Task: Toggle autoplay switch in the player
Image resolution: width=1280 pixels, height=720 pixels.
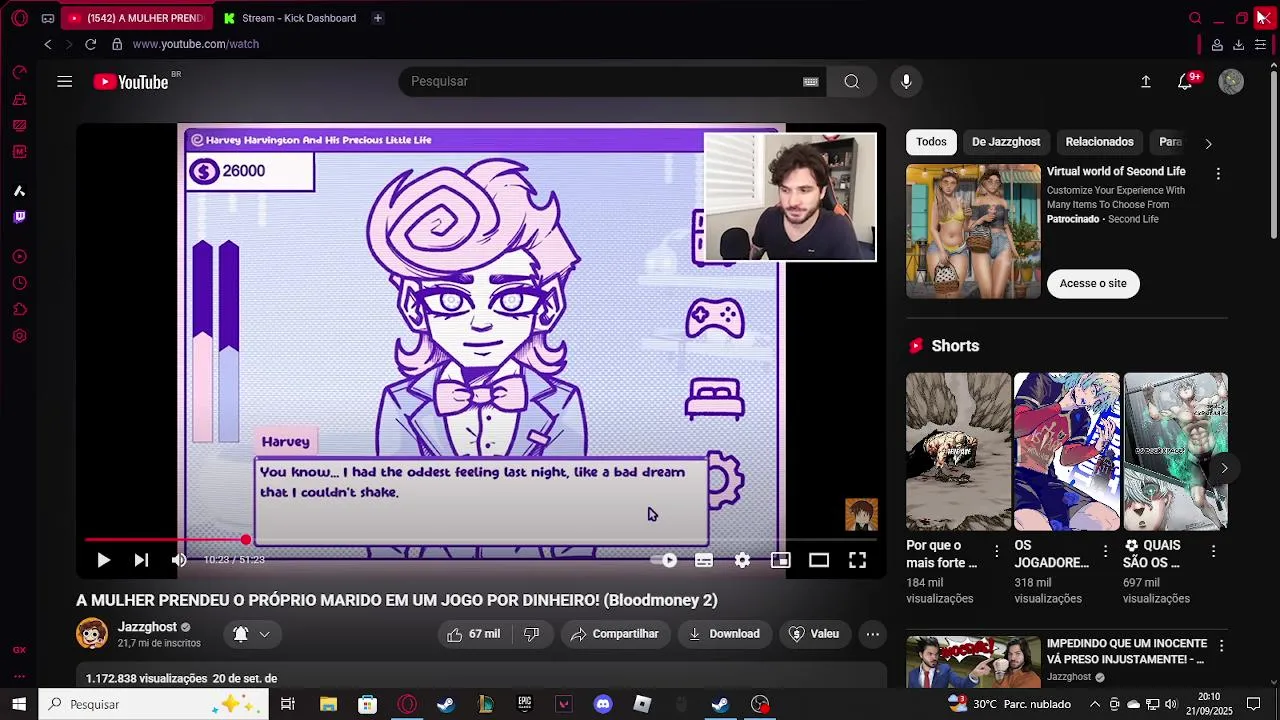Action: [x=666, y=560]
